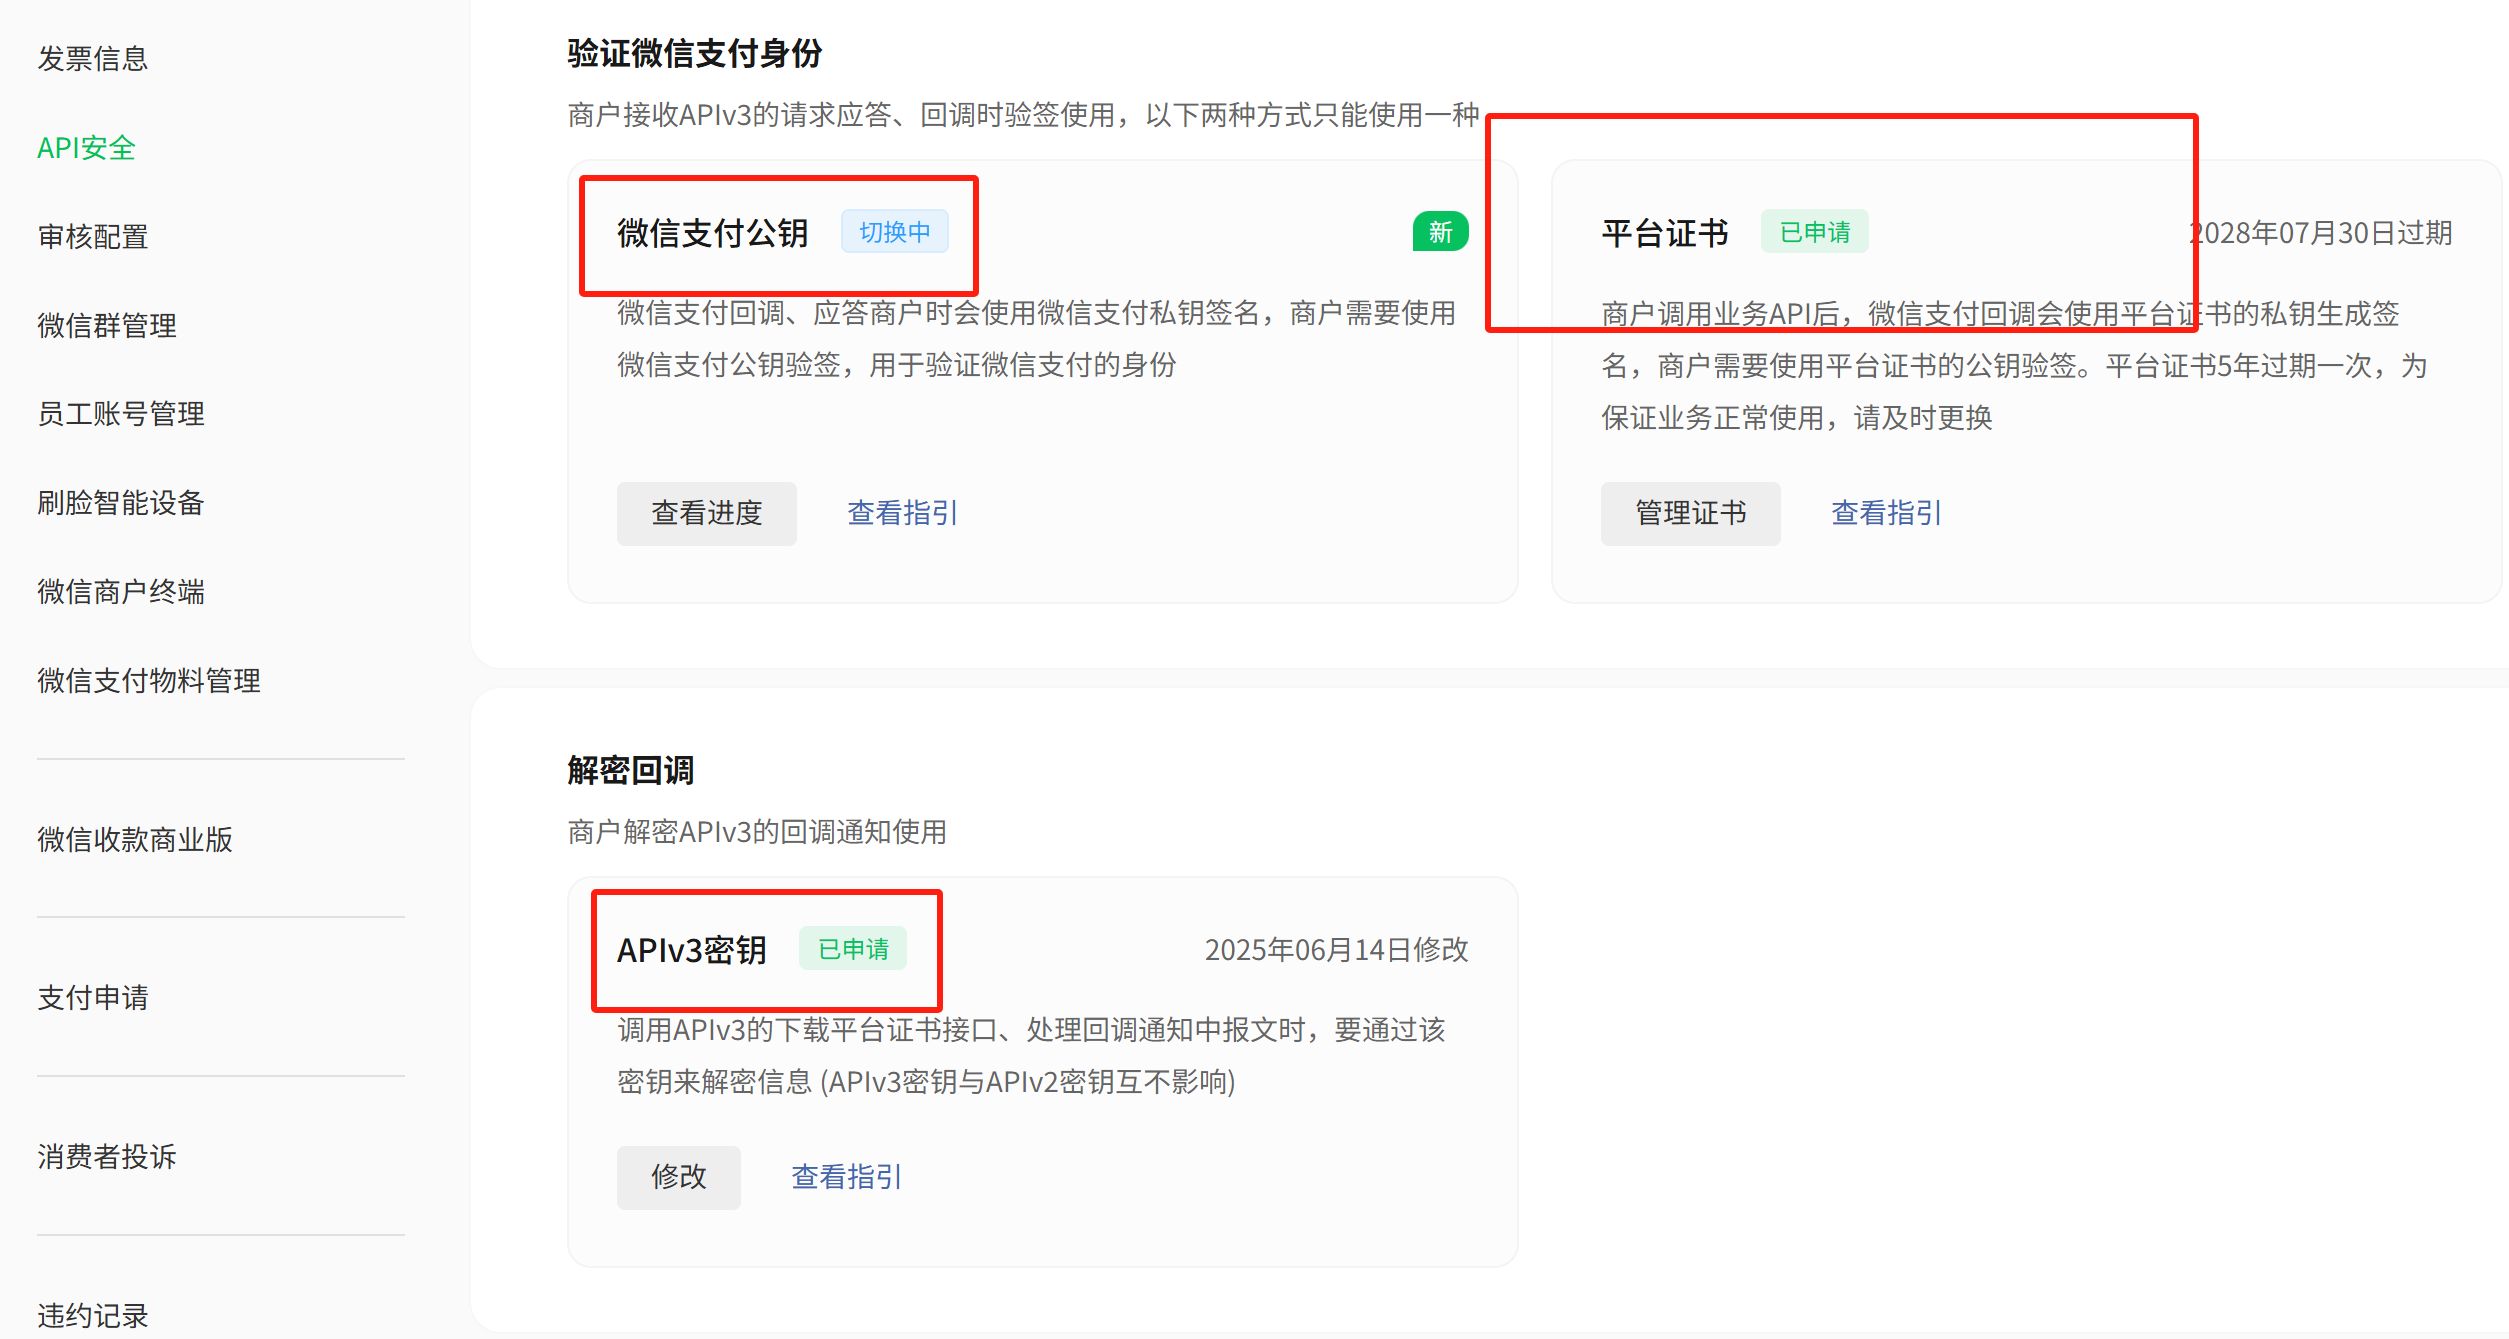Click the 验证微信支付身份 heading
This screenshot has height=1339, width=2509.
pyautogui.click(x=695, y=53)
